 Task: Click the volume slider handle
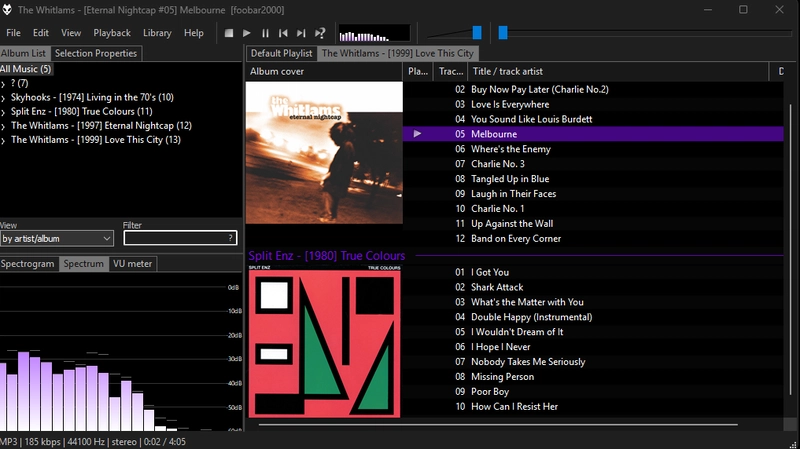(477, 33)
